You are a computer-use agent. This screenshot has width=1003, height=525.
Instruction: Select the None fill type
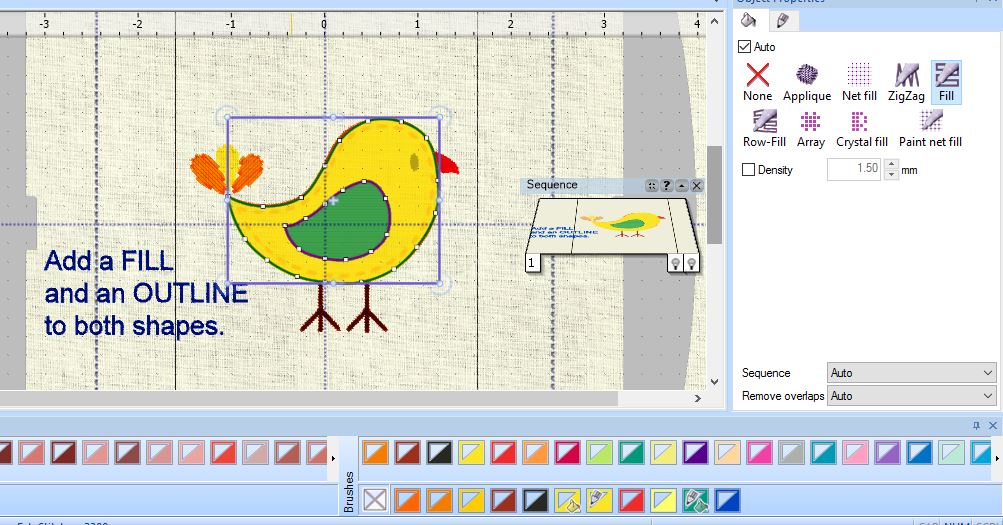(x=757, y=82)
